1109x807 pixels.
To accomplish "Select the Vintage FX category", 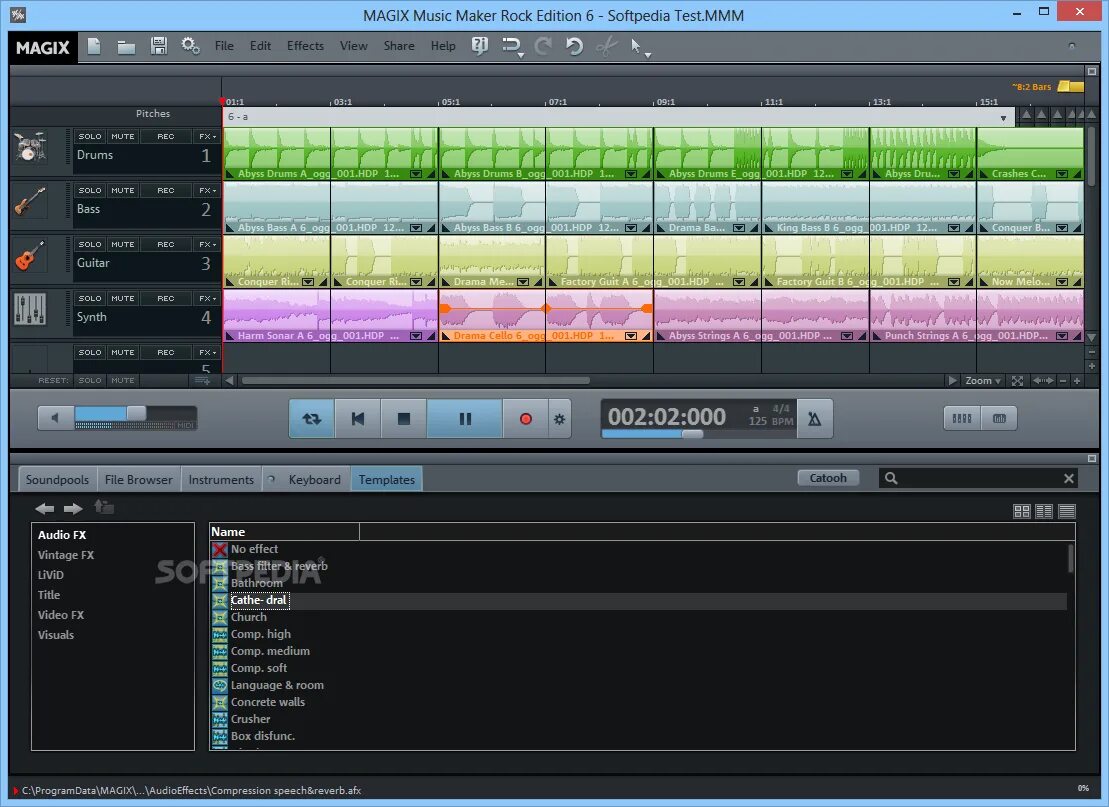I will tap(66, 555).
